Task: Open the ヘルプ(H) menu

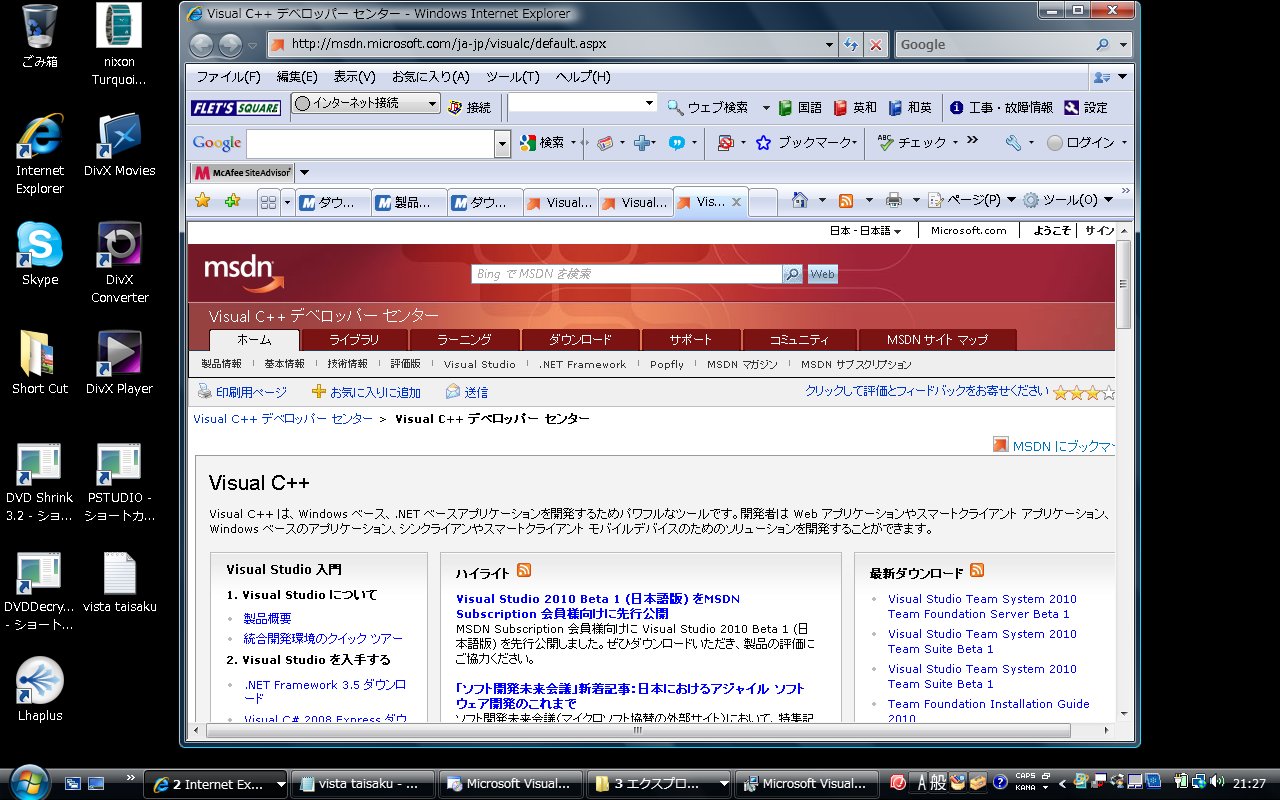Action: pyautogui.click(x=583, y=77)
